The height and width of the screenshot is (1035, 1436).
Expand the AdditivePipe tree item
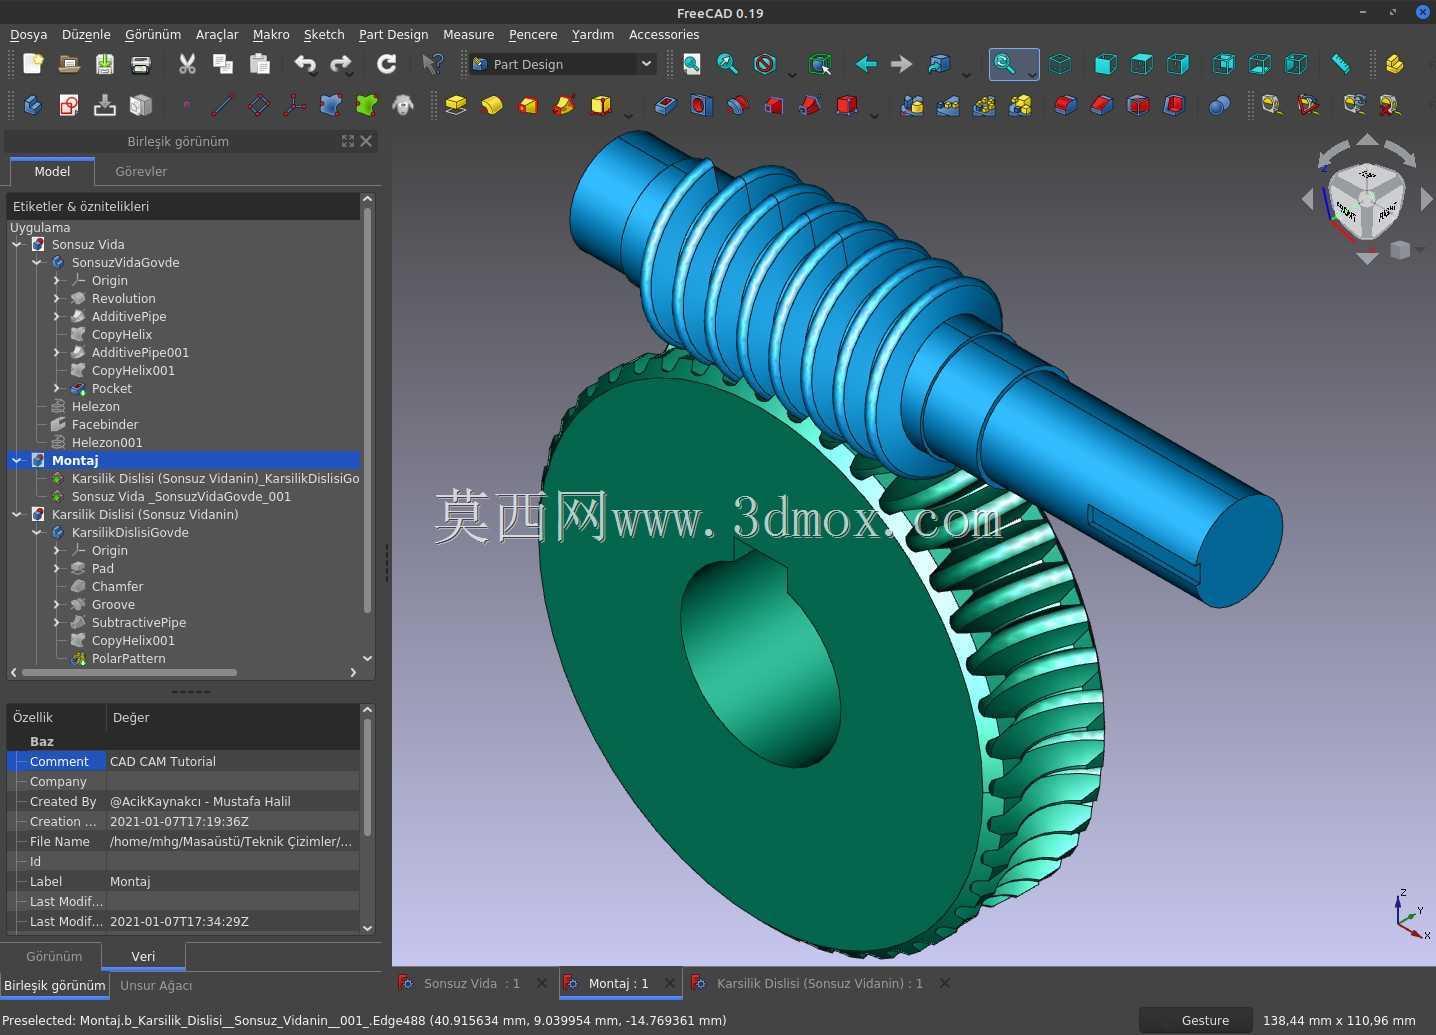[x=57, y=316]
